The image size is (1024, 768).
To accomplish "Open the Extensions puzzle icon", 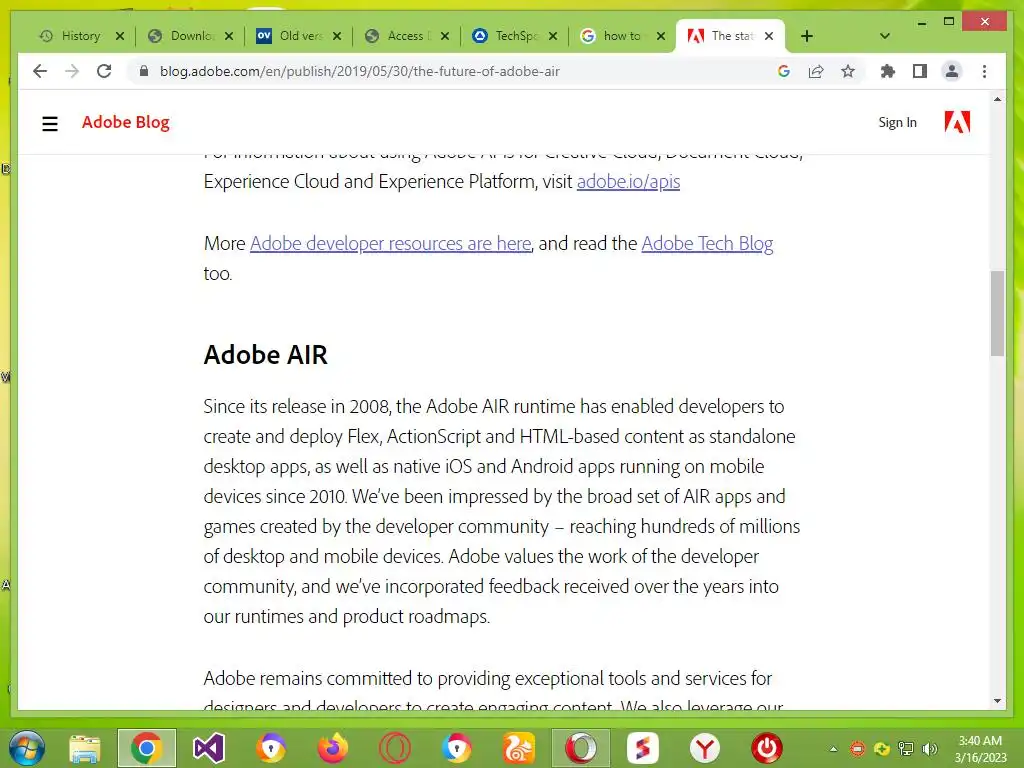I will click(888, 71).
